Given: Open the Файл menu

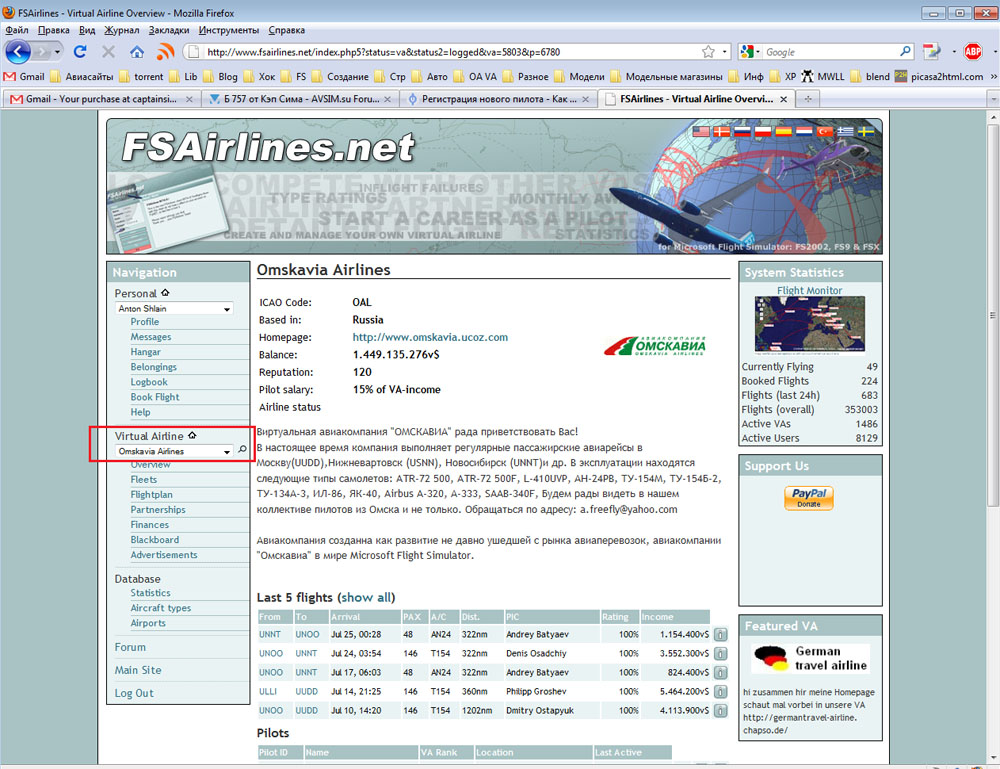Looking at the screenshot, I should (x=17, y=30).
